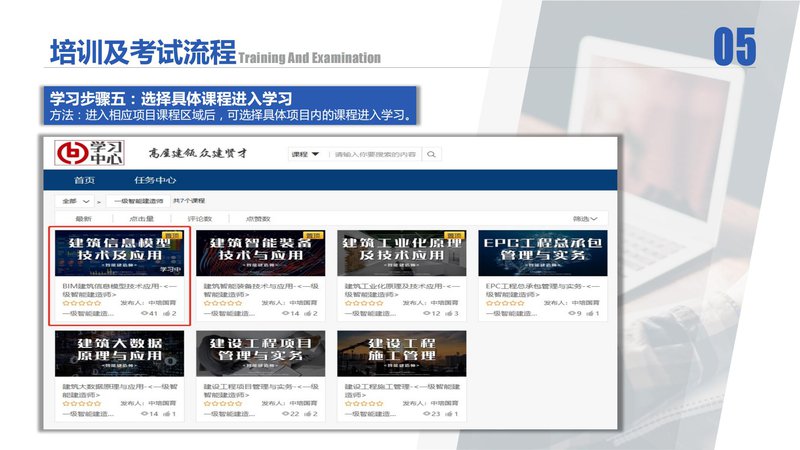
Task: Open EPC工程总承包管理与实务 course thumbnail
Action: coord(543,253)
